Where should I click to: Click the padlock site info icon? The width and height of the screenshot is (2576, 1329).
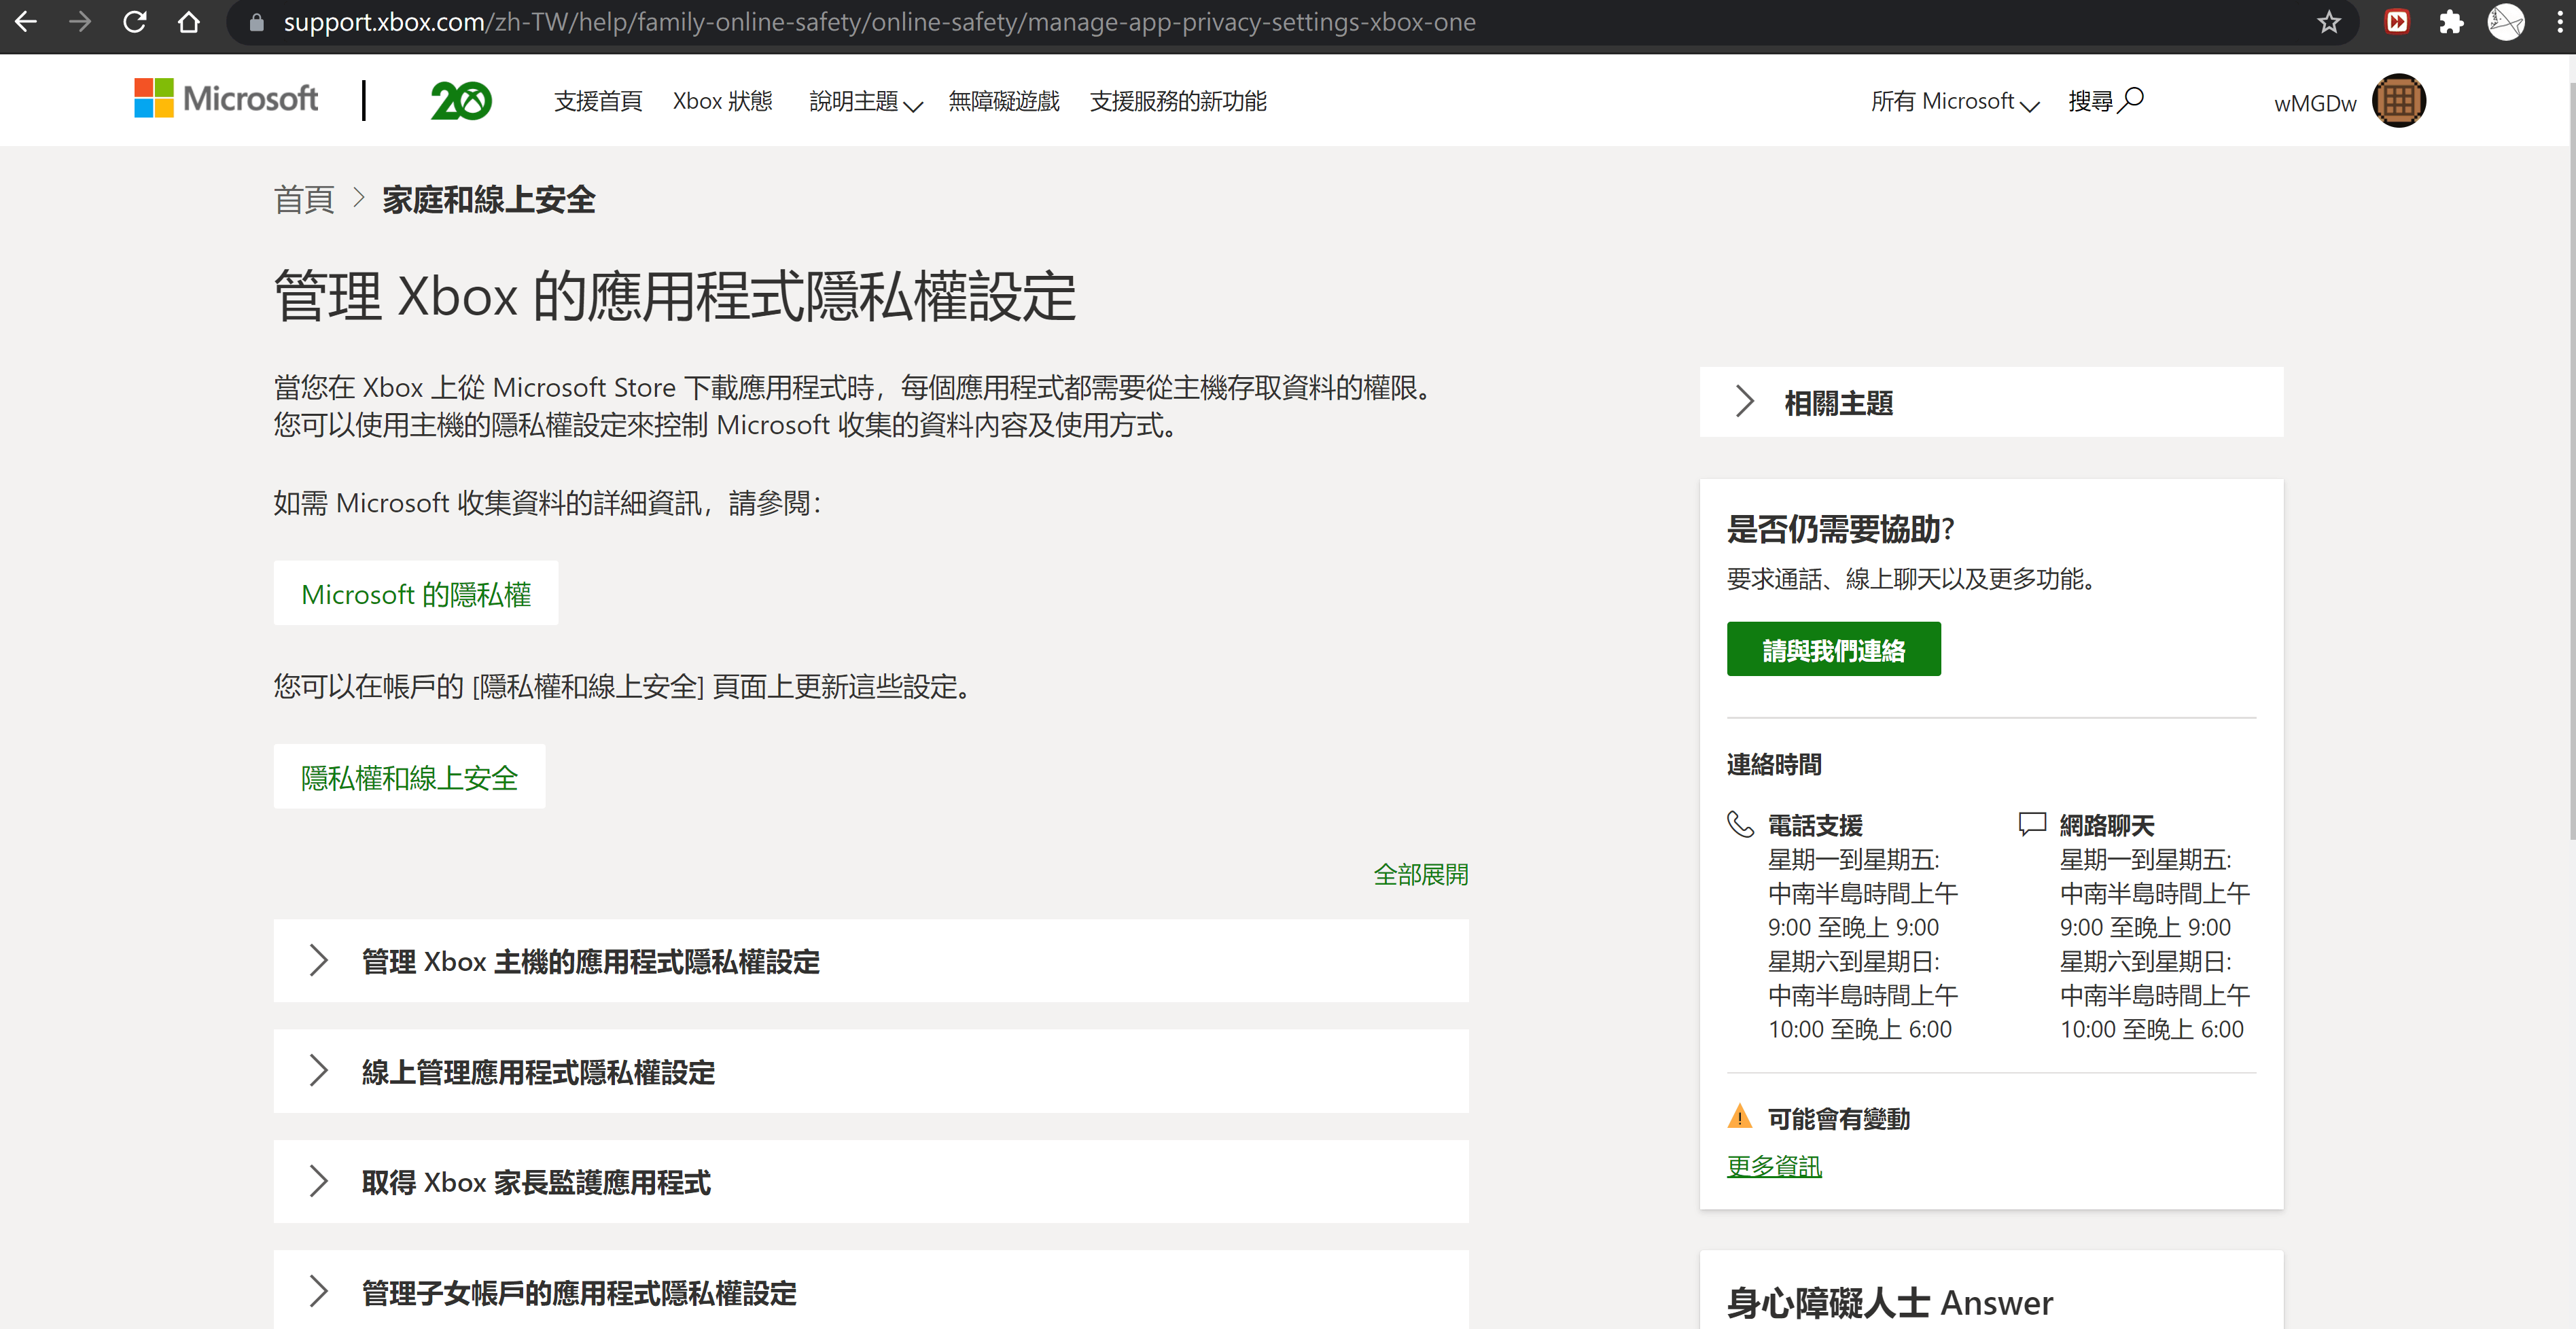click(x=257, y=22)
